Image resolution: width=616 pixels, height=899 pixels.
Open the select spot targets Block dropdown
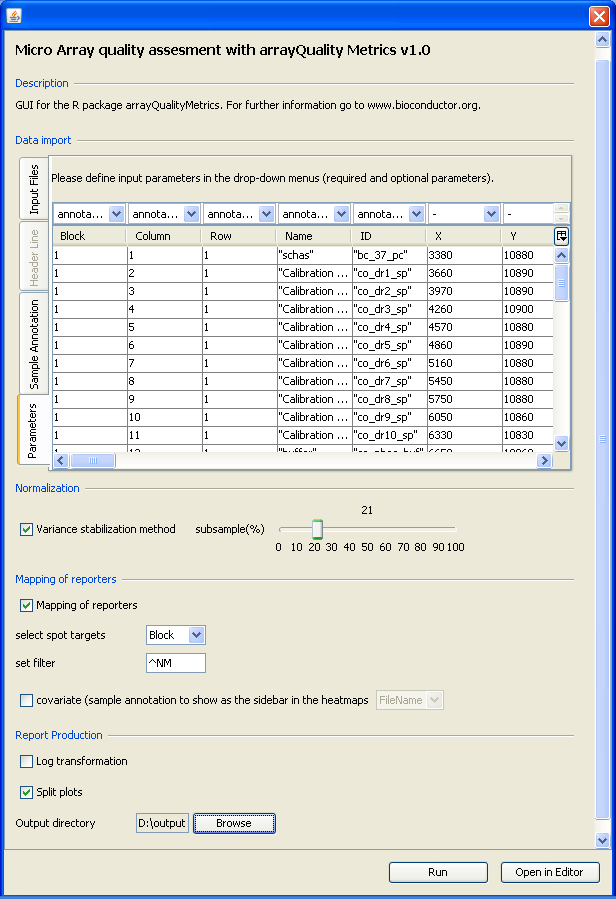196,635
